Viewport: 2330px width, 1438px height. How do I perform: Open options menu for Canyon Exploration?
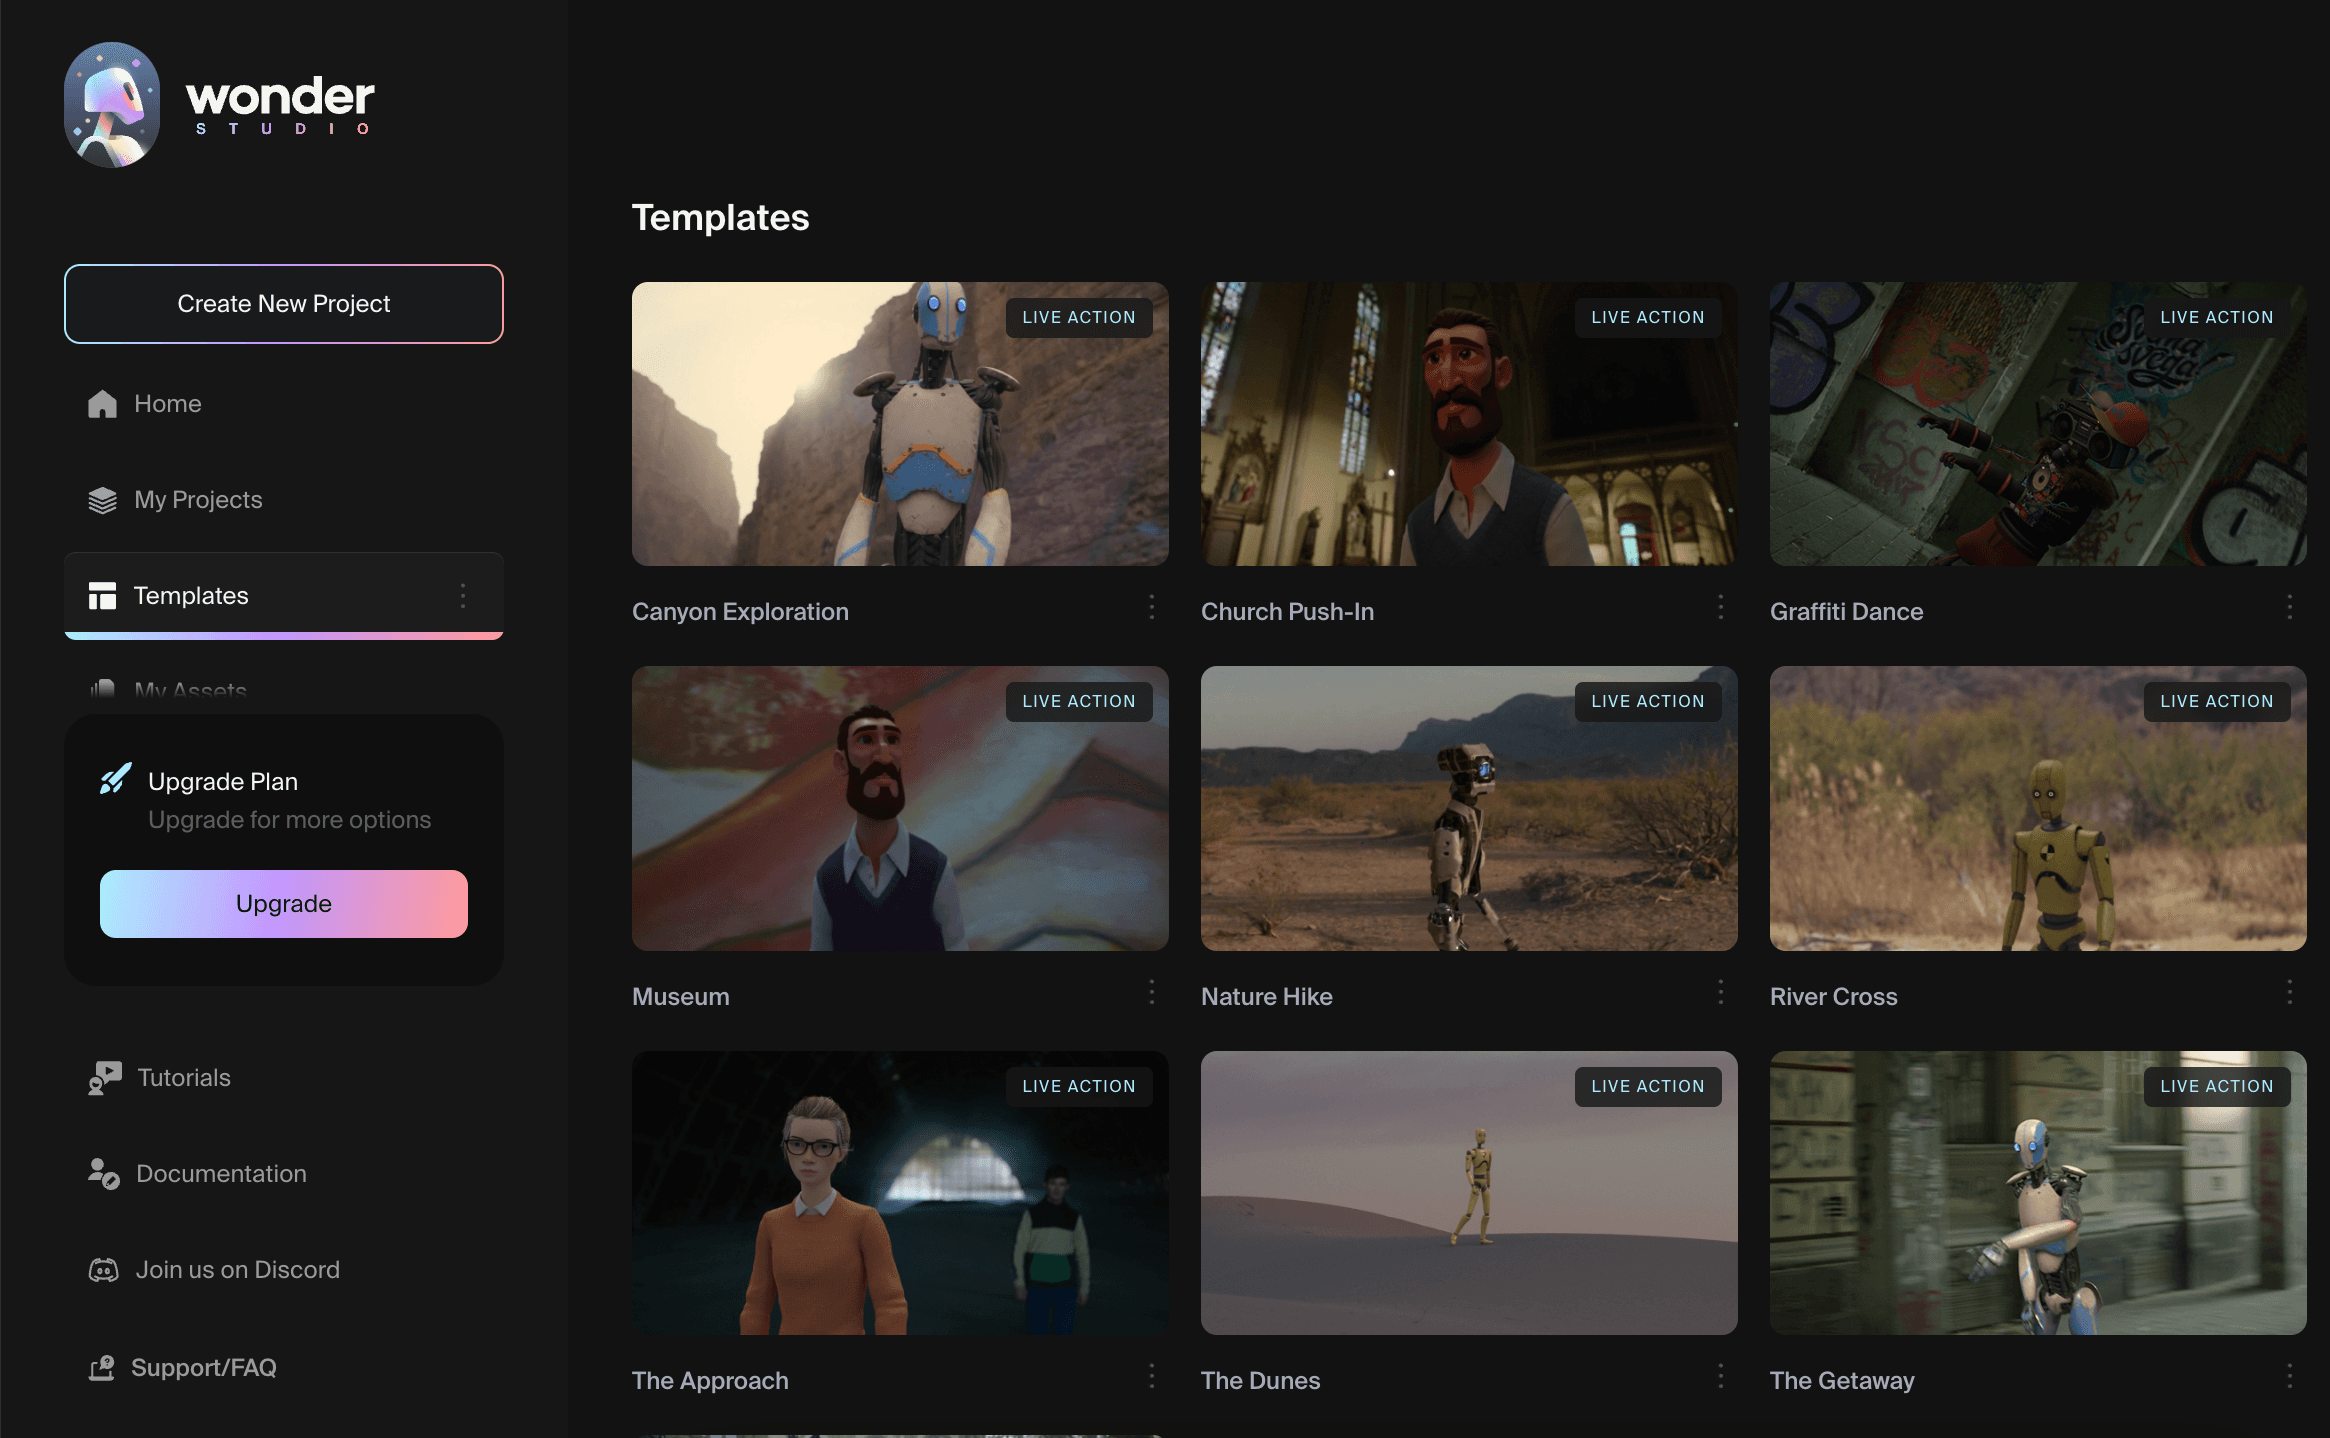(1152, 607)
